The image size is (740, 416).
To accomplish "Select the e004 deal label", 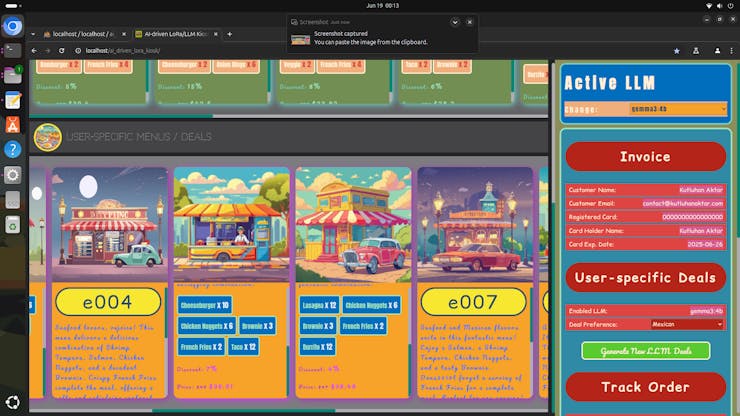I will tap(107, 302).
